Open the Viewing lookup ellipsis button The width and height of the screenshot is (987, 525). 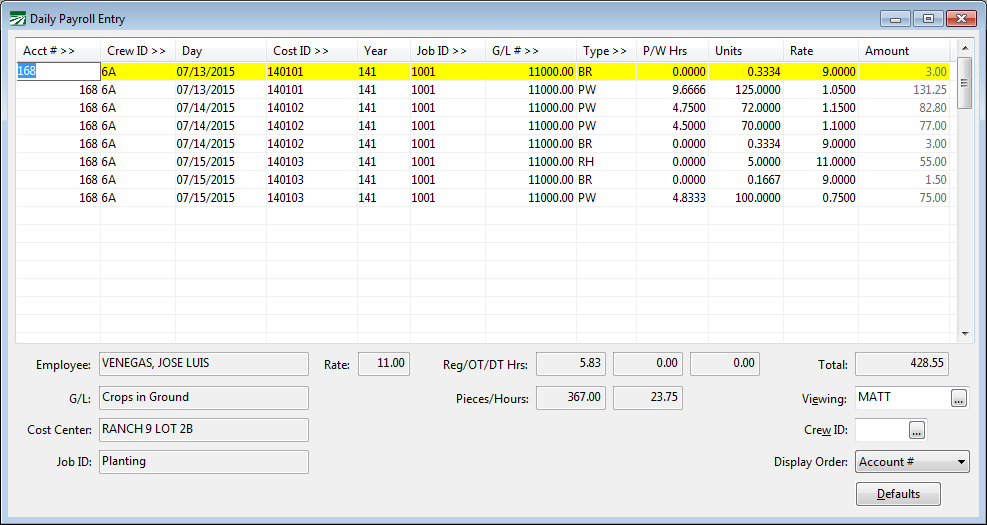(959, 398)
